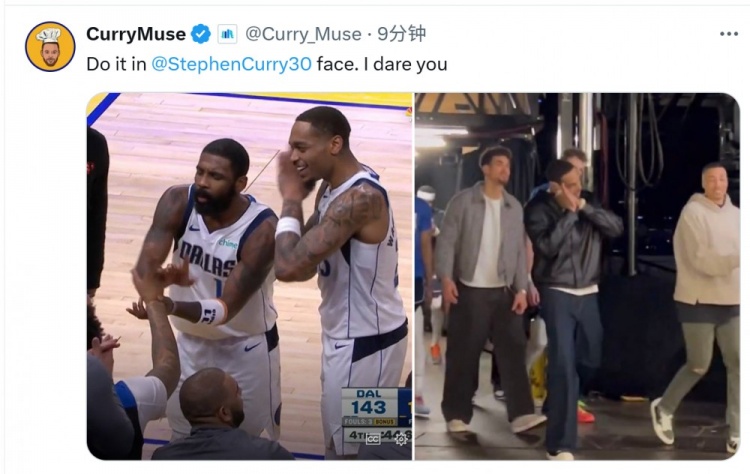Open the right tunnel walkway photo

click(x=577, y=276)
